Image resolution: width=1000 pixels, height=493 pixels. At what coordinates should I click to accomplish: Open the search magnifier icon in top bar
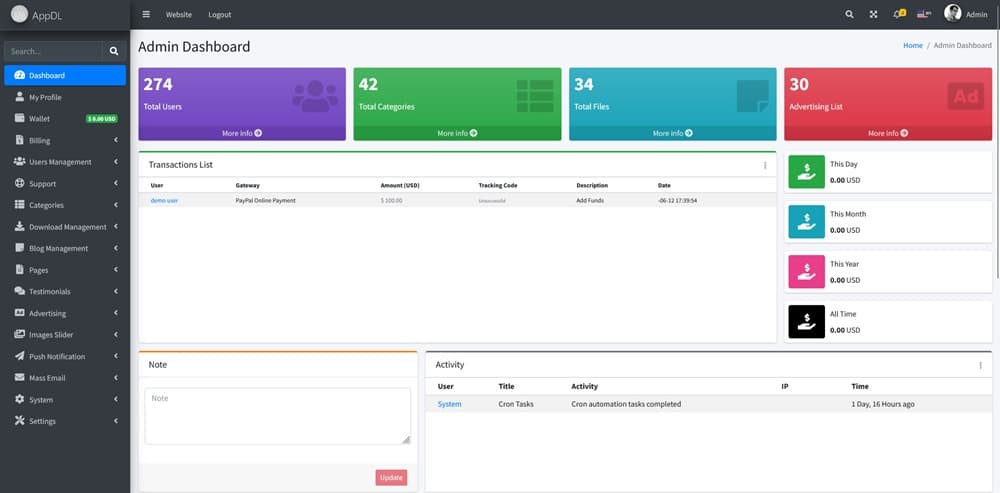coord(850,15)
